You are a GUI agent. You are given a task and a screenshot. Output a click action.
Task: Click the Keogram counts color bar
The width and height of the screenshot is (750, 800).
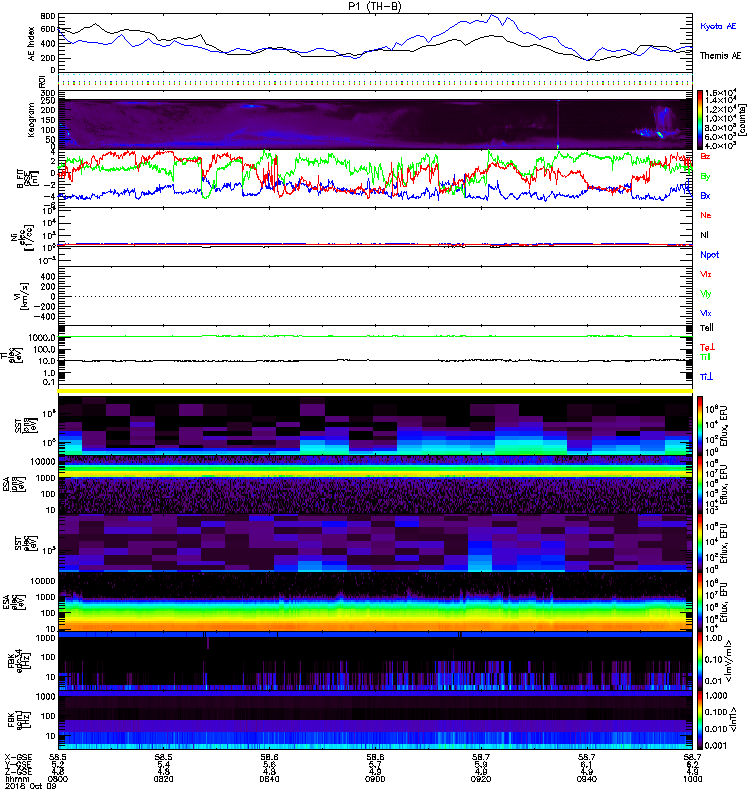[x=699, y=120]
